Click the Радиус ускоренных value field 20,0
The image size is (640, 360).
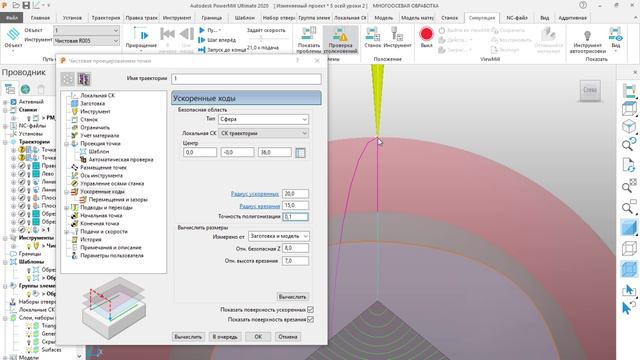click(x=295, y=193)
